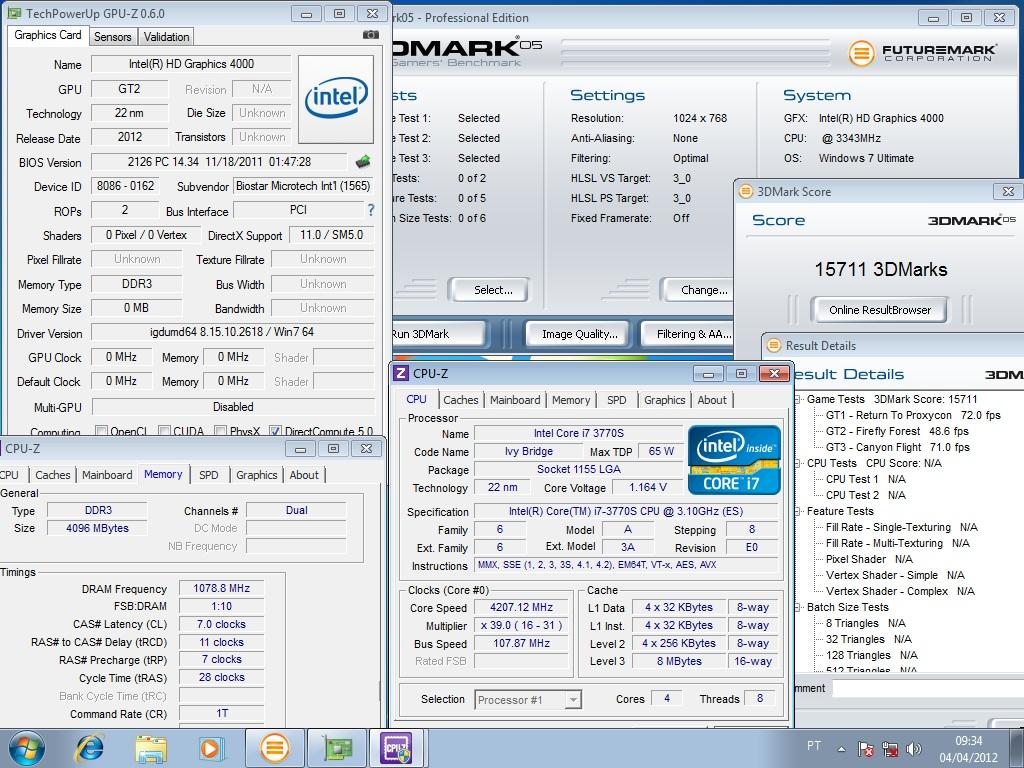Toggle the PhysX checkbox in GPU-Z

click(221, 431)
